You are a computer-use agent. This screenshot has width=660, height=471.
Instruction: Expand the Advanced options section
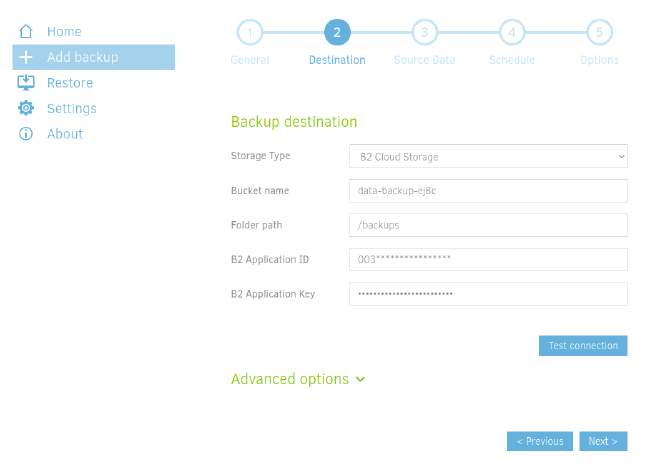click(x=298, y=379)
